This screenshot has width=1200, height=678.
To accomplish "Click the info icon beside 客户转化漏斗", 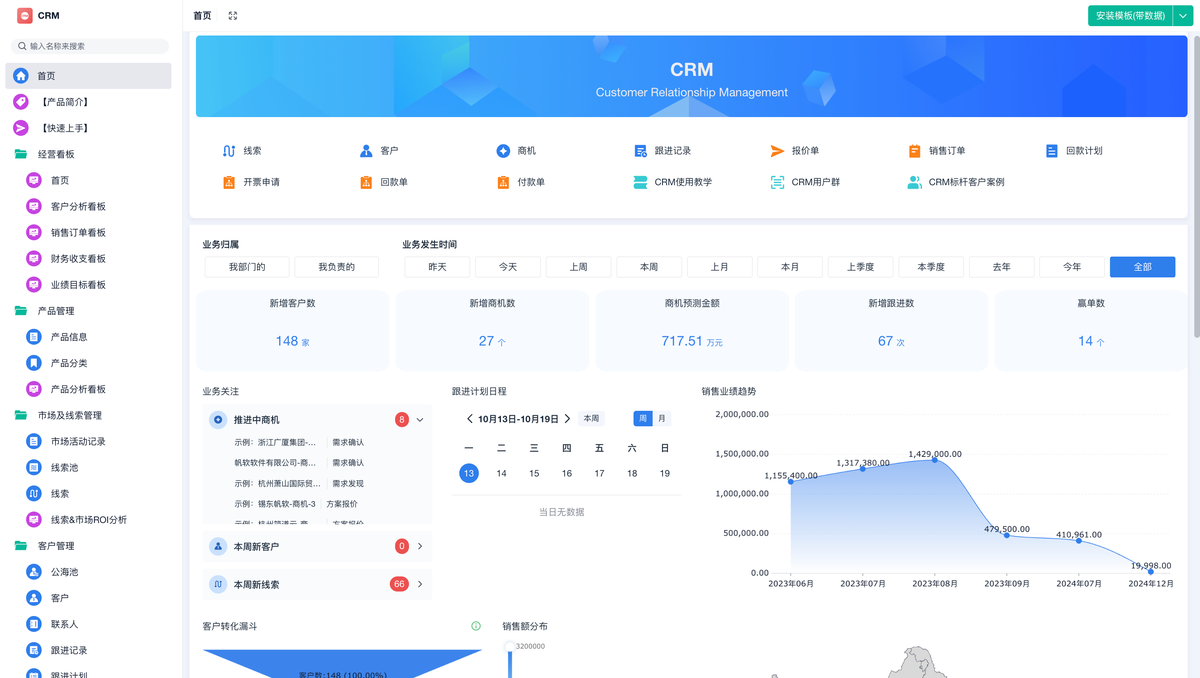I will pyautogui.click(x=476, y=626).
